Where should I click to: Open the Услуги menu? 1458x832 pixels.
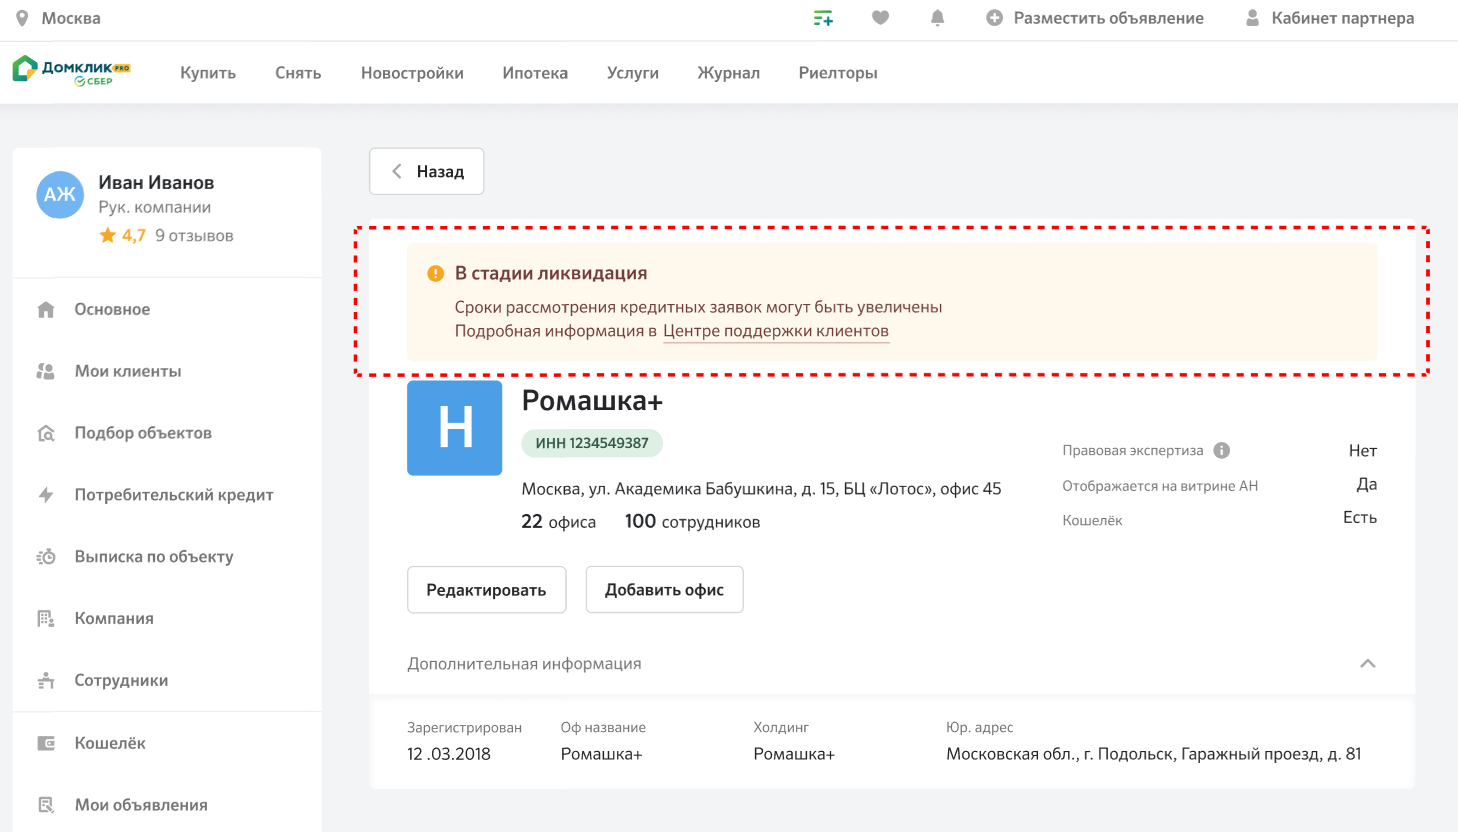[633, 73]
